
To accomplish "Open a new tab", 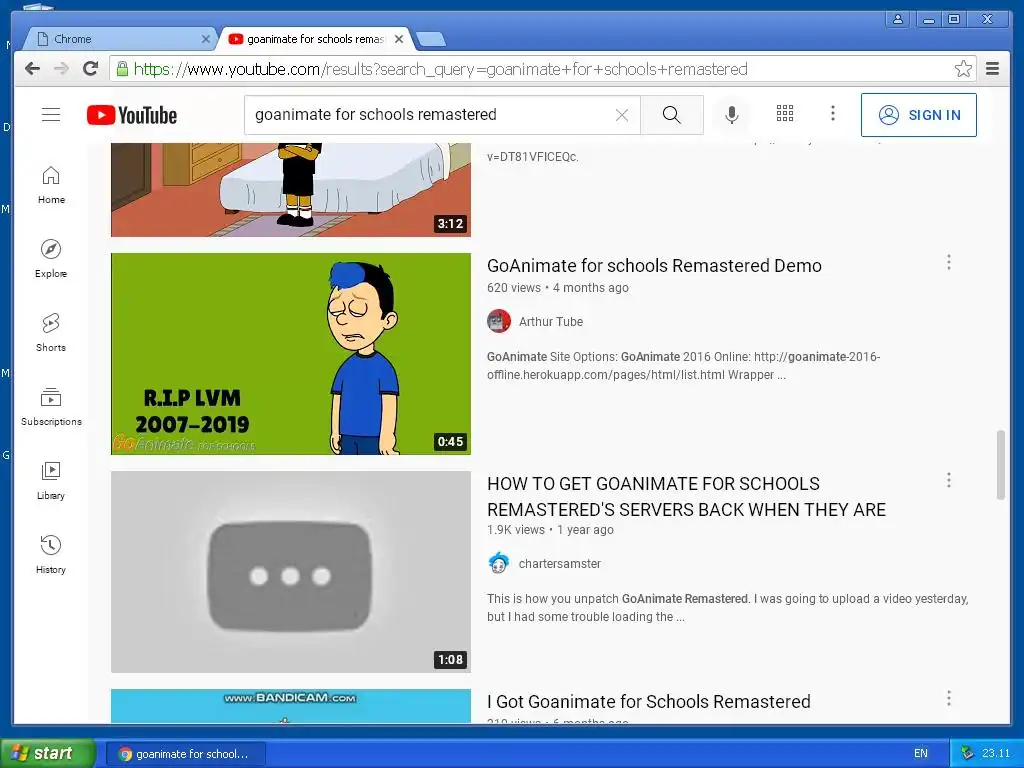I will (x=431, y=40).
